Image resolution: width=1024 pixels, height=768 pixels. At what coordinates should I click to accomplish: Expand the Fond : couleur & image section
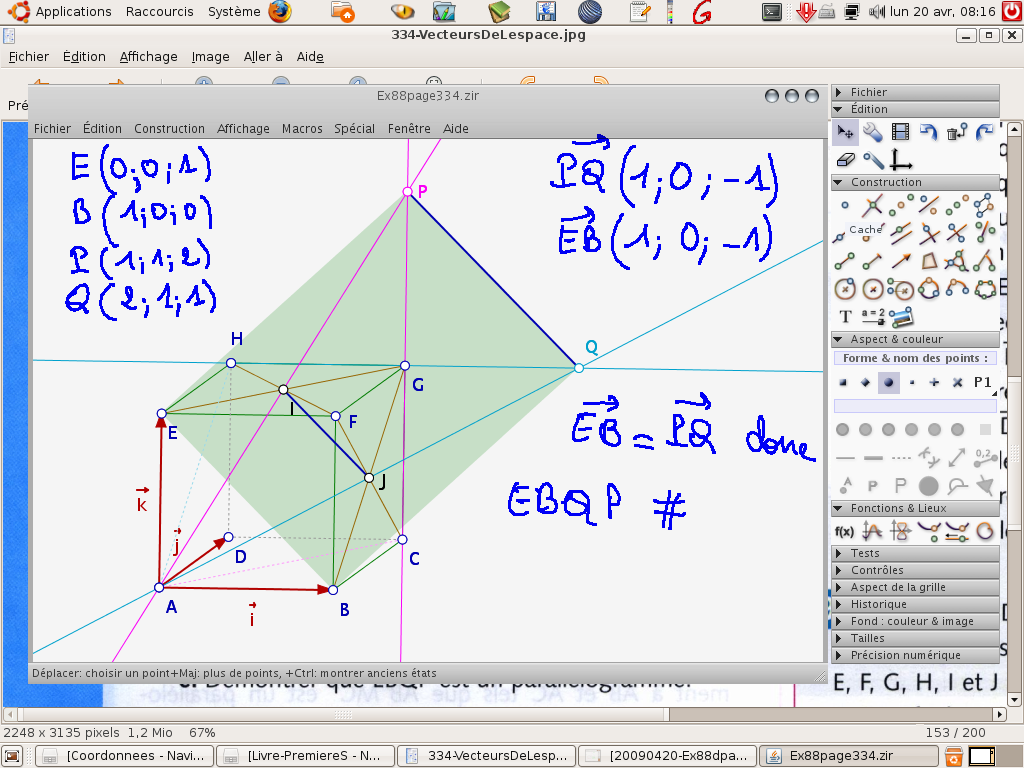(911, 621)
